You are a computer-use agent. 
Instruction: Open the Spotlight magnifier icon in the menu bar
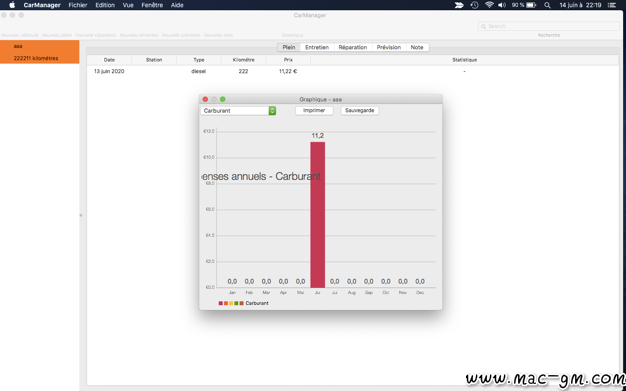547,5
